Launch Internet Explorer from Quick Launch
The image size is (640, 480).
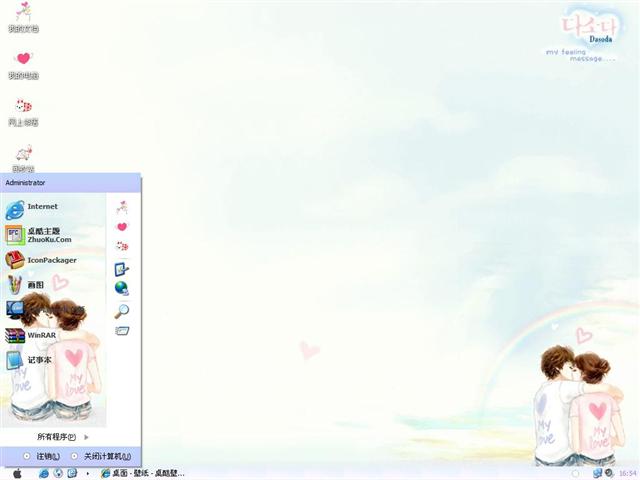pos(44,473)
